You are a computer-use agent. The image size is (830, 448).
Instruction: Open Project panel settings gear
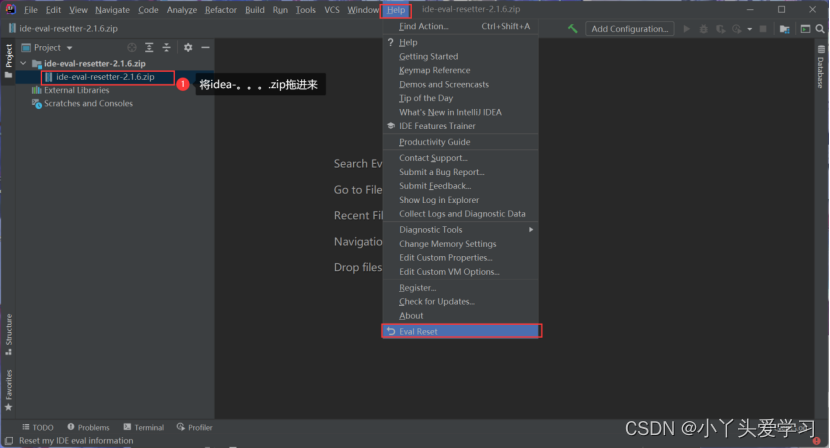(x=188, y=48)
